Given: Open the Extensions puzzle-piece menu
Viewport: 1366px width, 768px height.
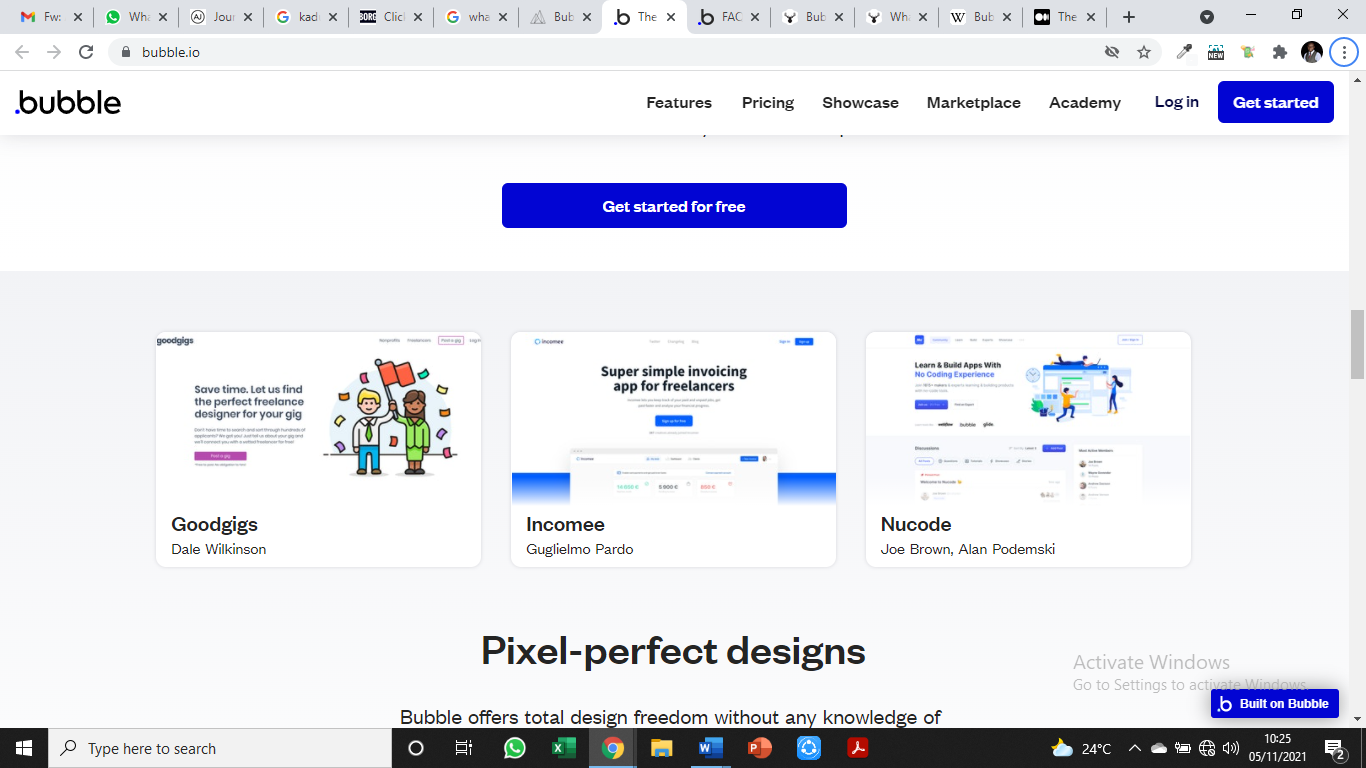Looking at the screenshot, I should 1280,52.
